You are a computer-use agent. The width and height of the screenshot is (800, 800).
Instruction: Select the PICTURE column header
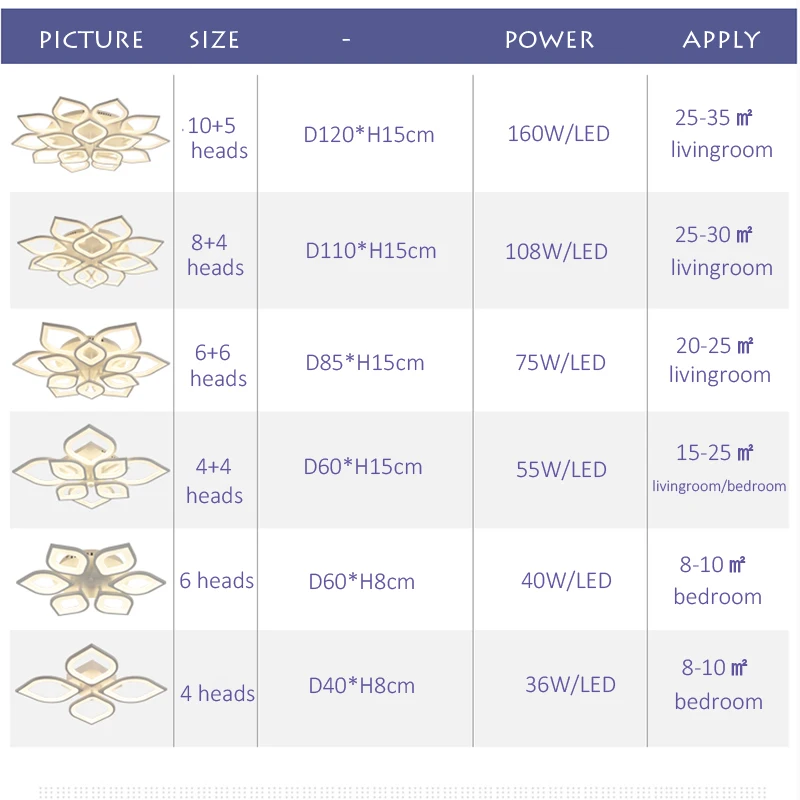click(x=91, y=40)
